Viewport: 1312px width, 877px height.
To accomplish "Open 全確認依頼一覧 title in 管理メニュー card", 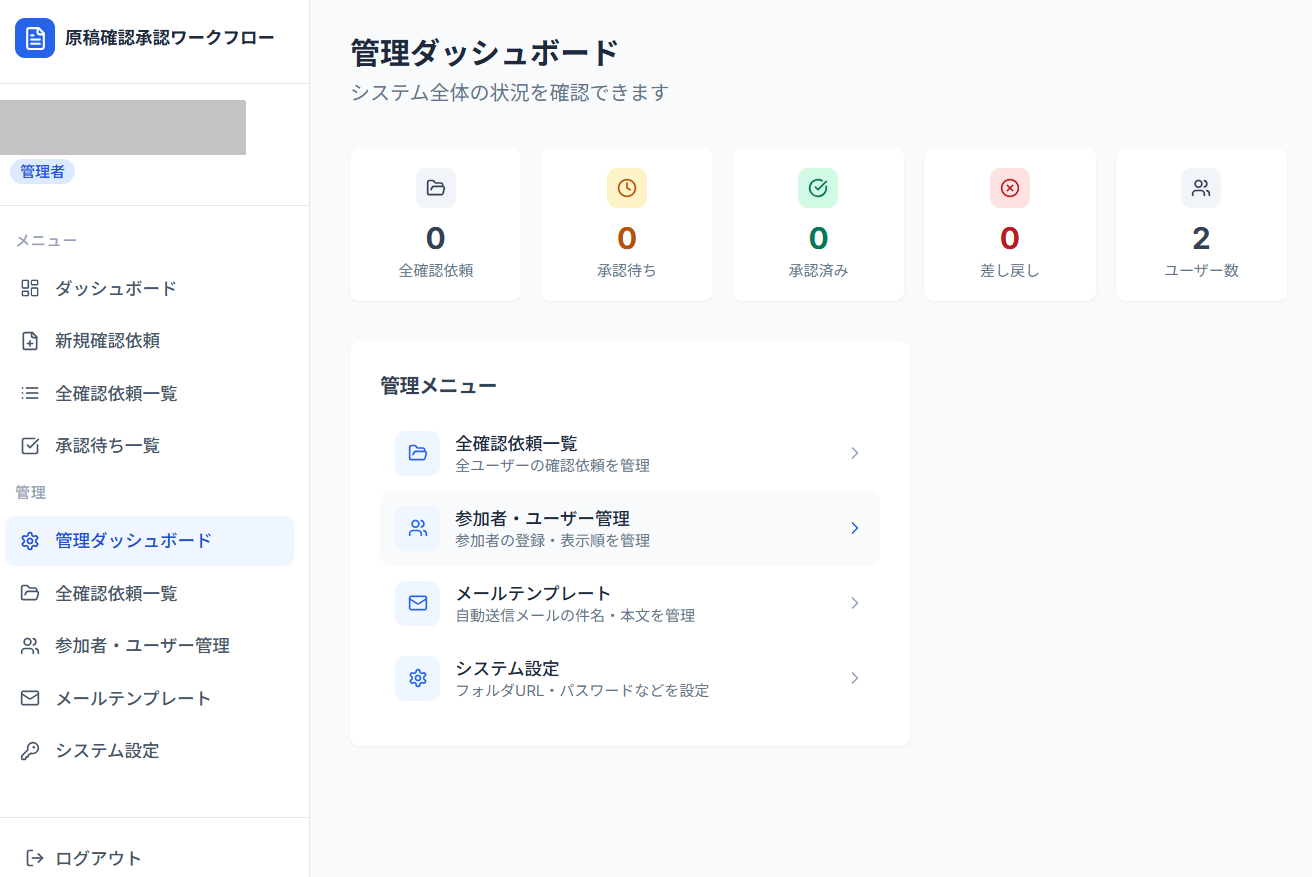I will 516,443.
